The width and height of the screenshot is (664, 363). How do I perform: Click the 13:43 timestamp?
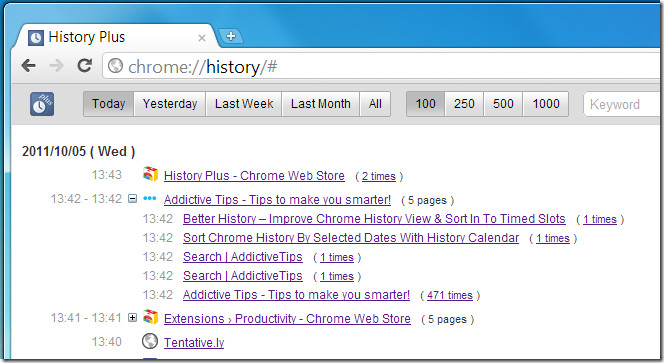click(x=107, y=175)
